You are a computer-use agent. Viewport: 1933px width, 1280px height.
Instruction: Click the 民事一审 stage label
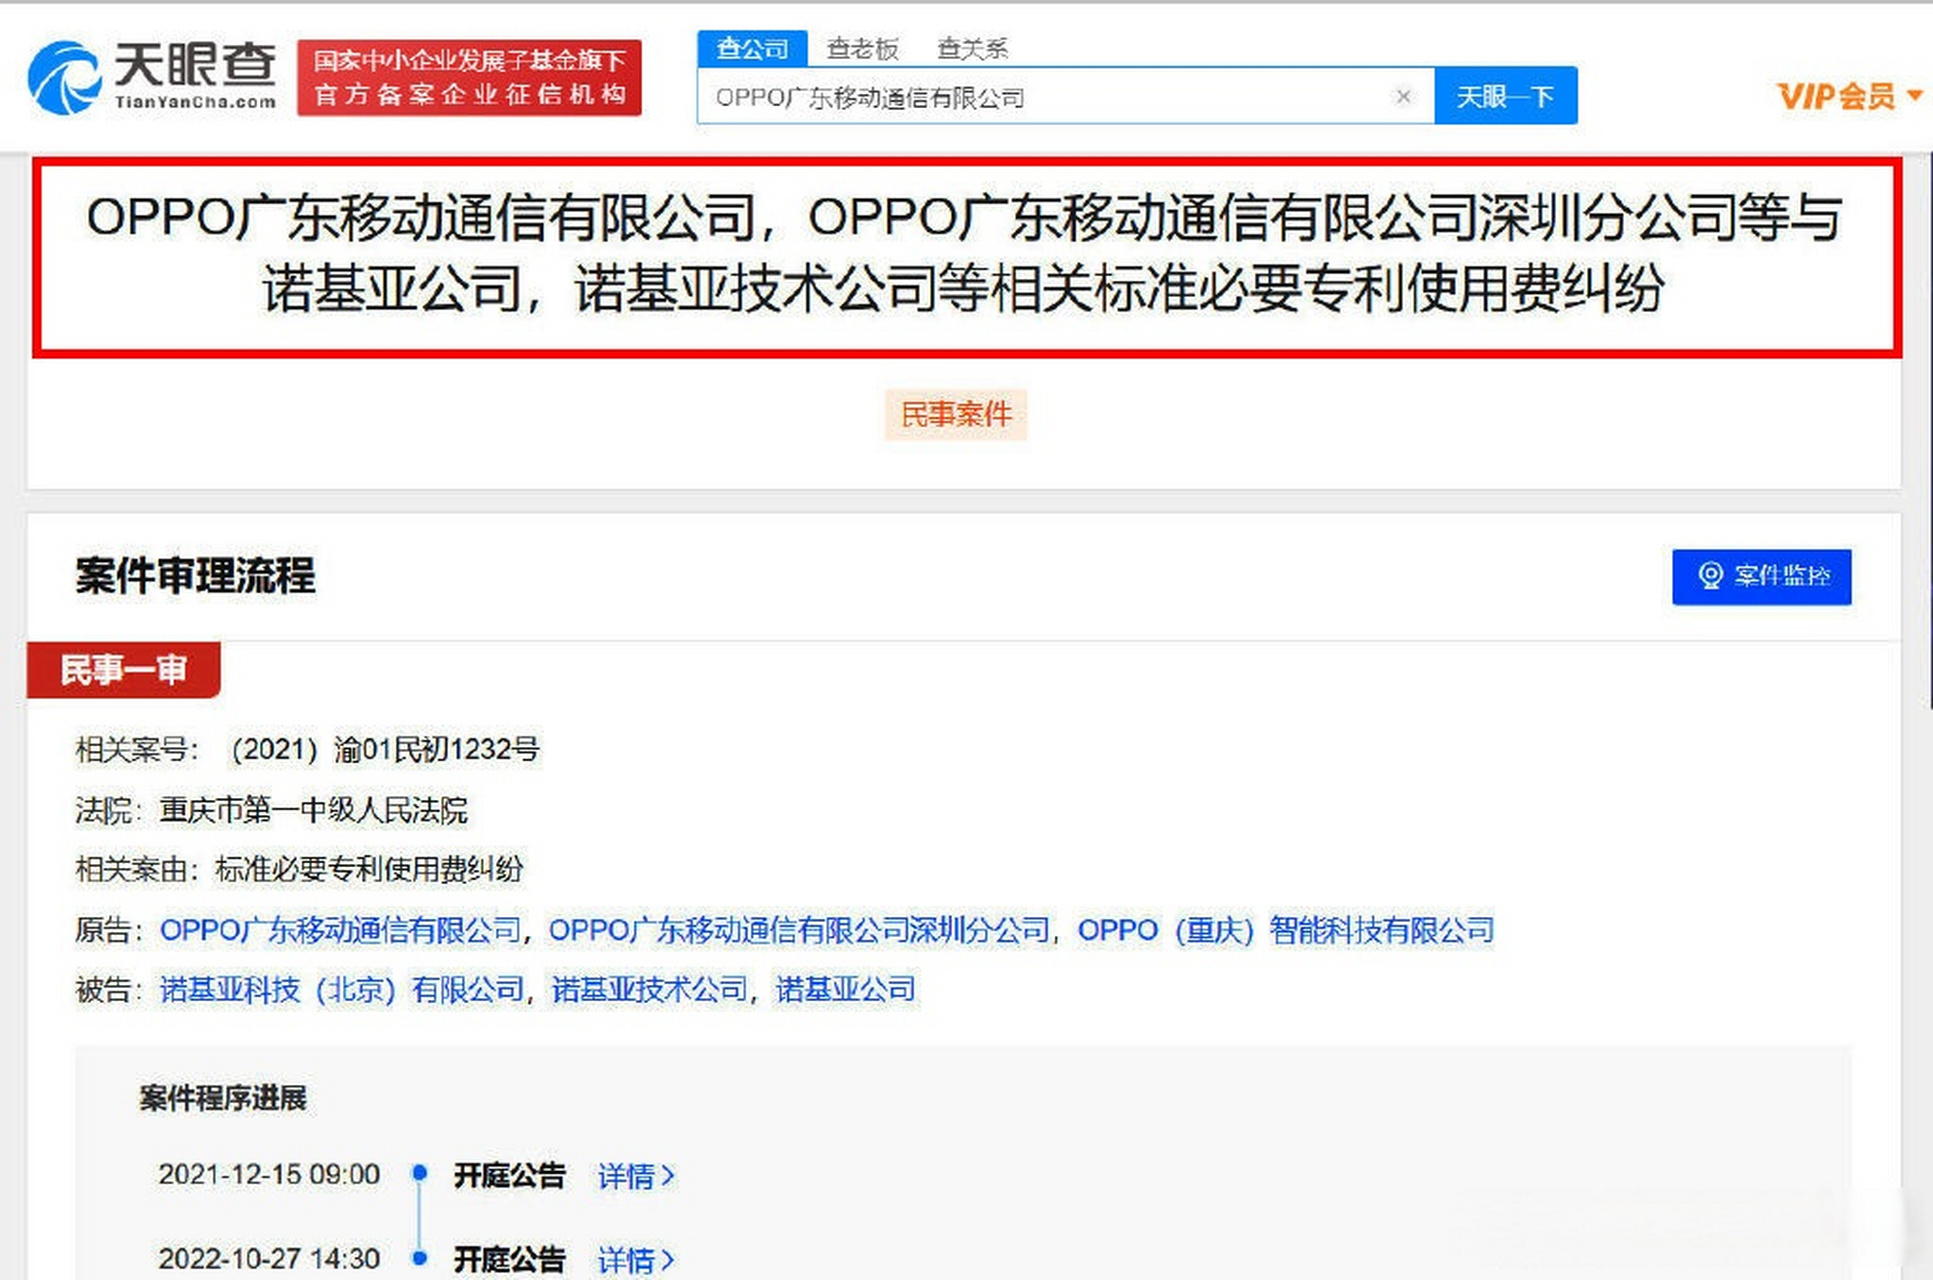123,669
